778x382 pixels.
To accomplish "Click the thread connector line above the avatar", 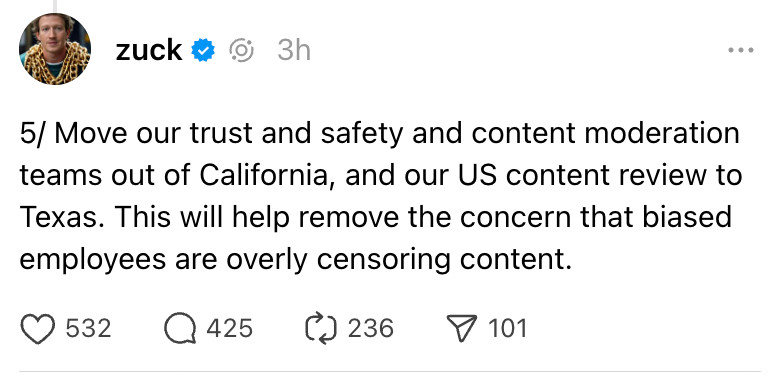I will coord(55,4).
